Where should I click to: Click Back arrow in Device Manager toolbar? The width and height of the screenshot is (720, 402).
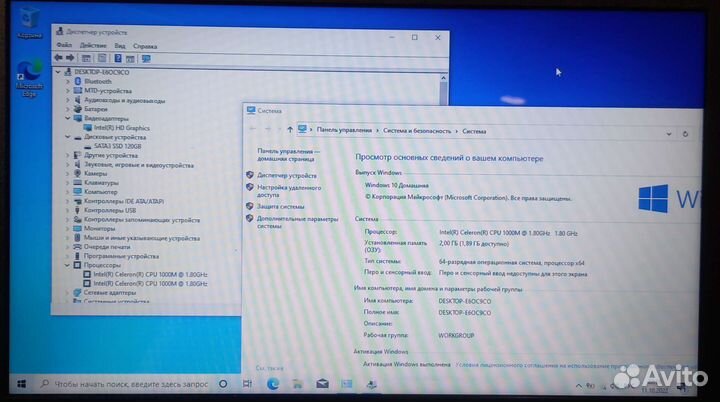(x=58, y=58)
